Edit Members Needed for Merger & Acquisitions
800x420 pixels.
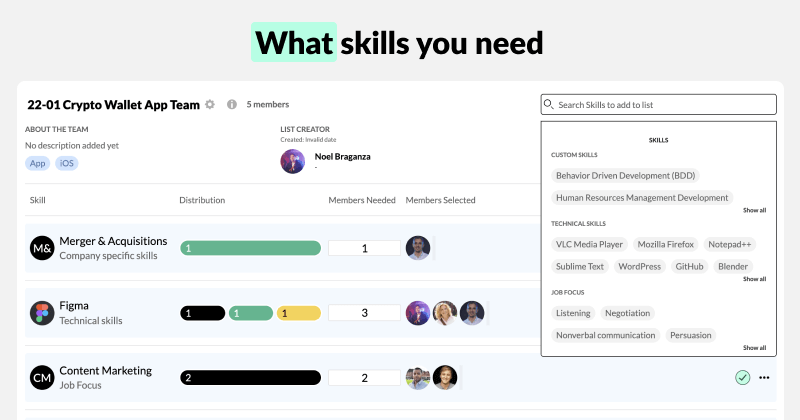coord(364,248)
